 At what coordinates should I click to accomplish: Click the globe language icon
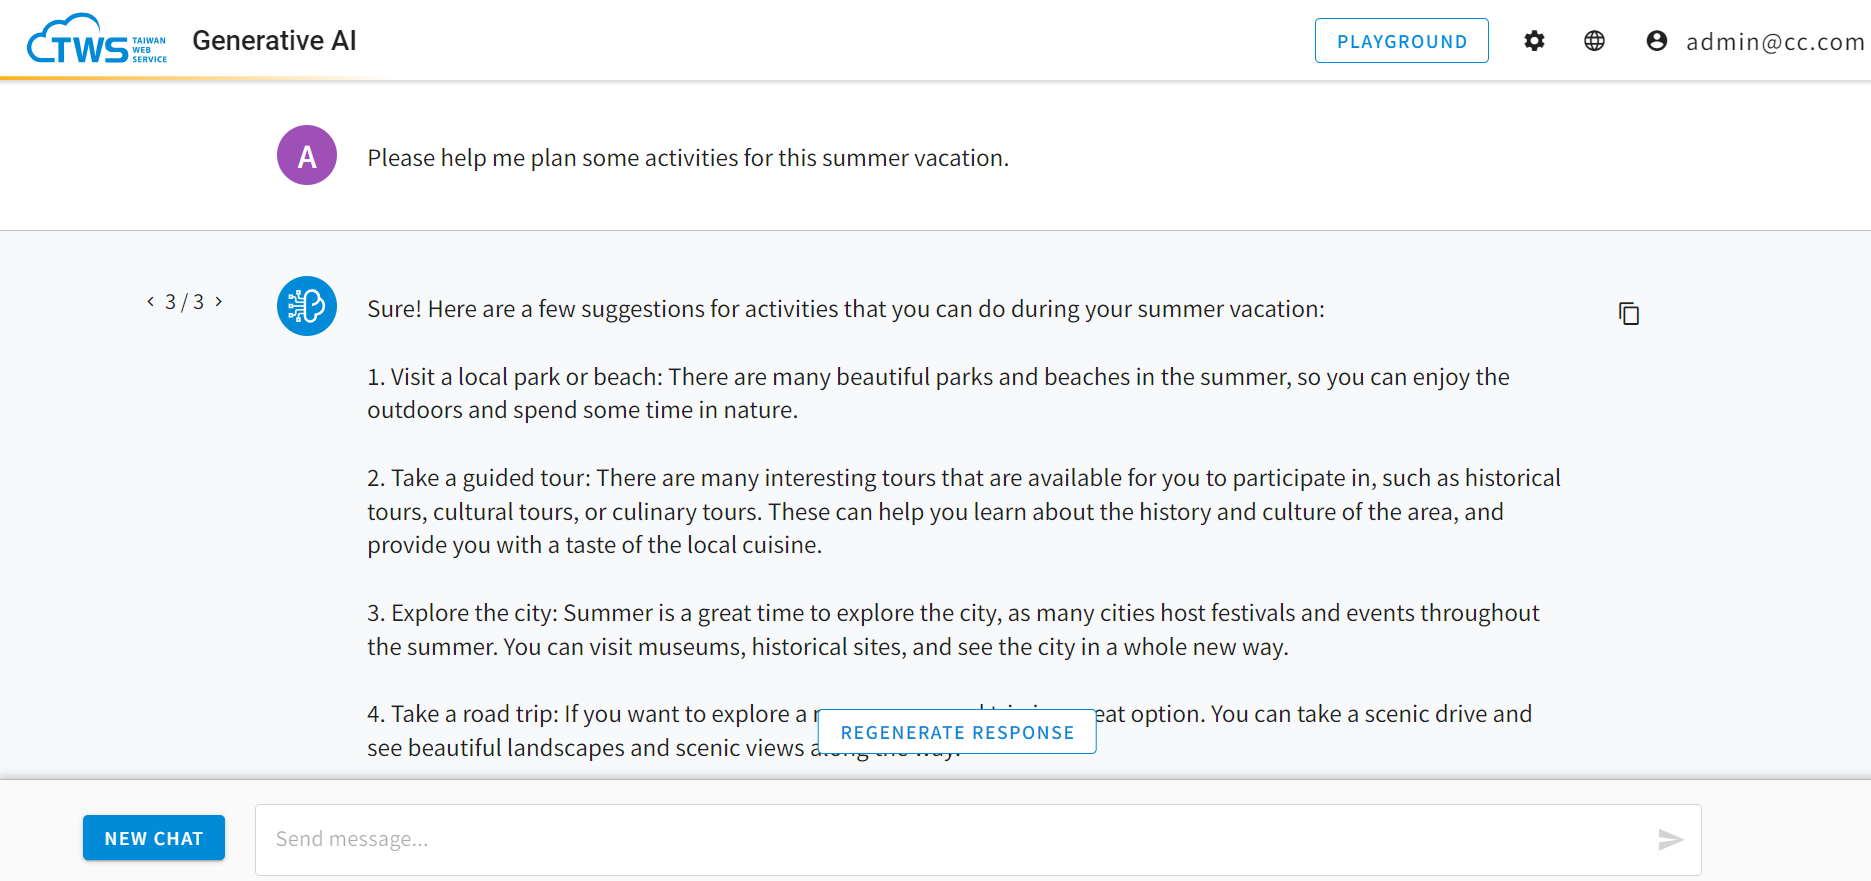pyautogui.click(x=1595, y=41)
